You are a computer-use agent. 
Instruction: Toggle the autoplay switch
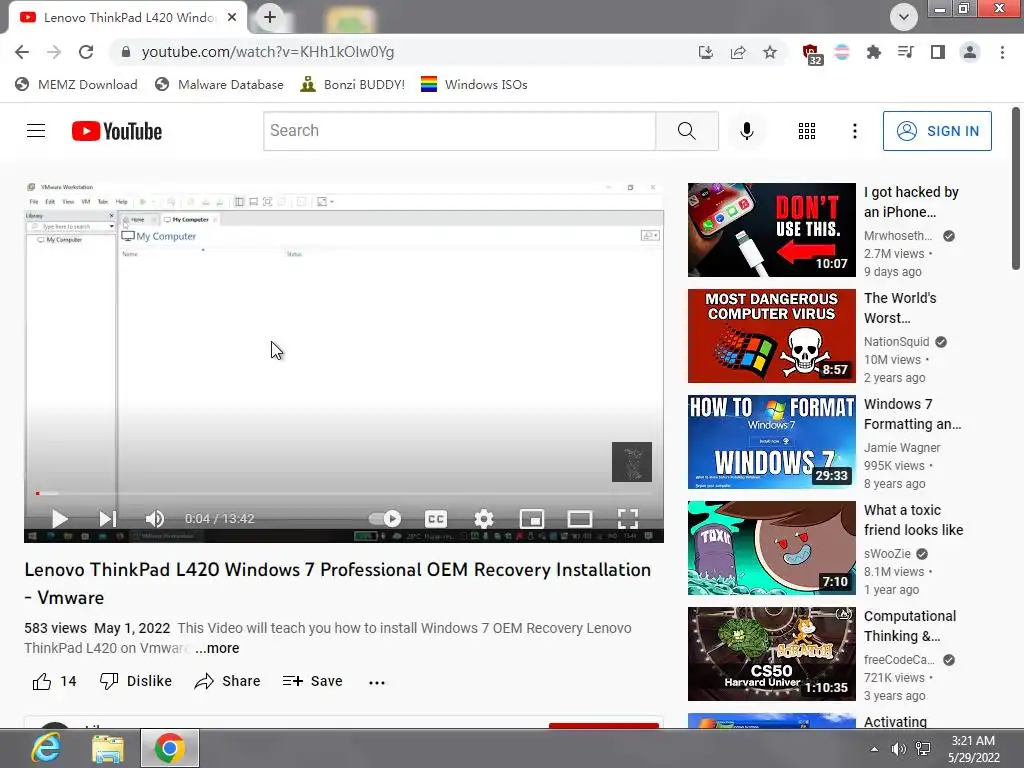click(x=385, y=519)
